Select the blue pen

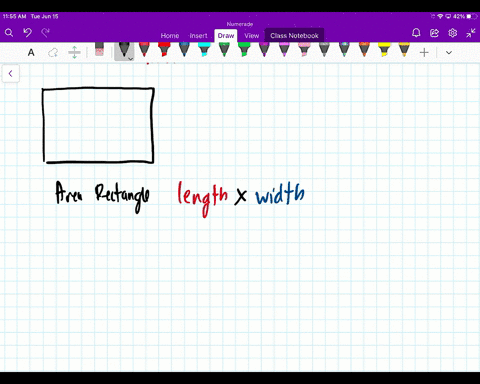[184, 49]
